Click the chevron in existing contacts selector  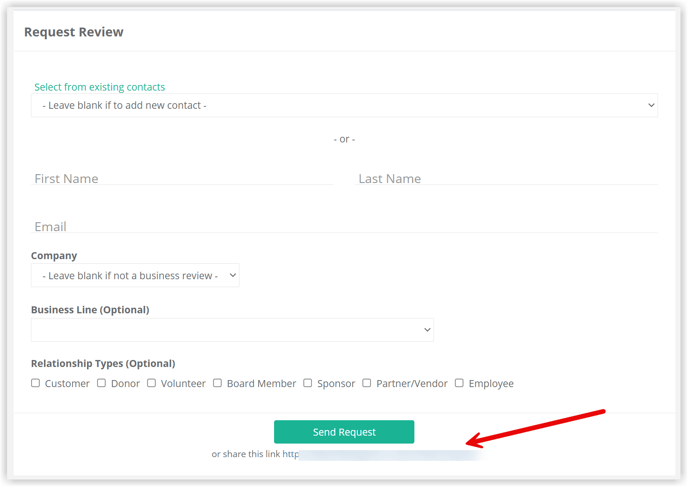(x=651, y=105)
